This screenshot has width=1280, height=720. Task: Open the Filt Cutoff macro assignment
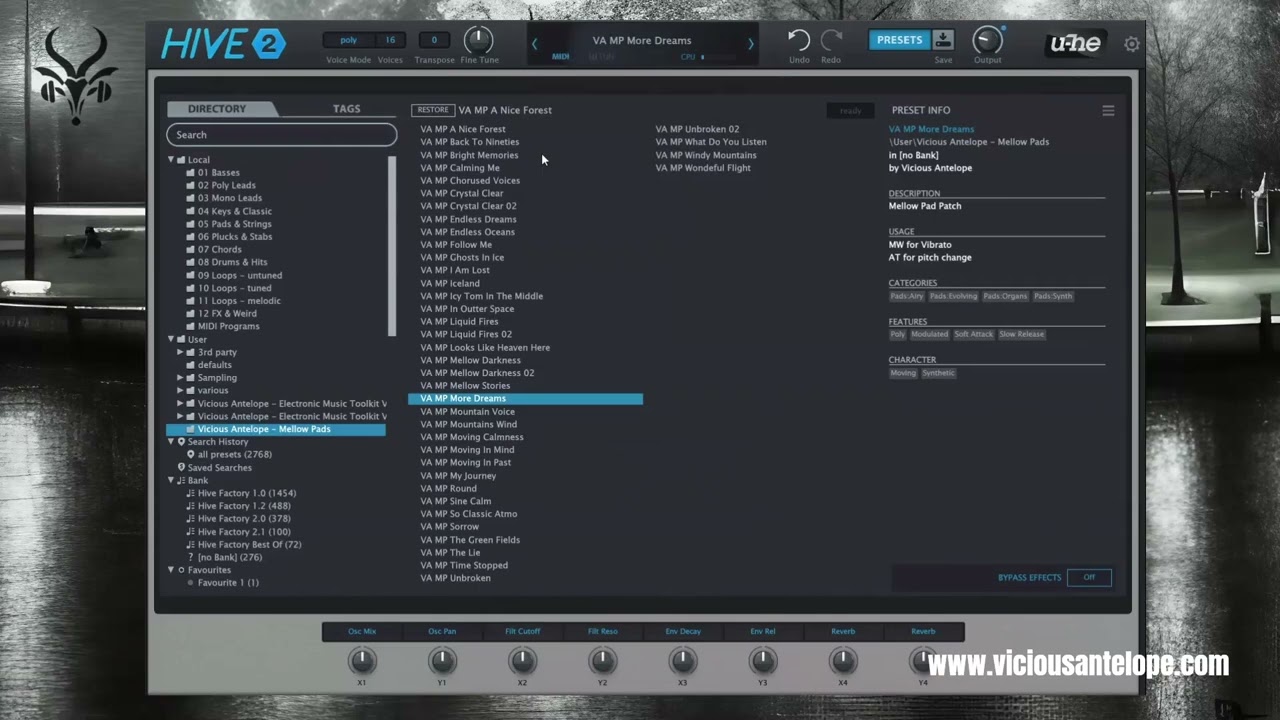pyautogui.click(x=522, y=632)
